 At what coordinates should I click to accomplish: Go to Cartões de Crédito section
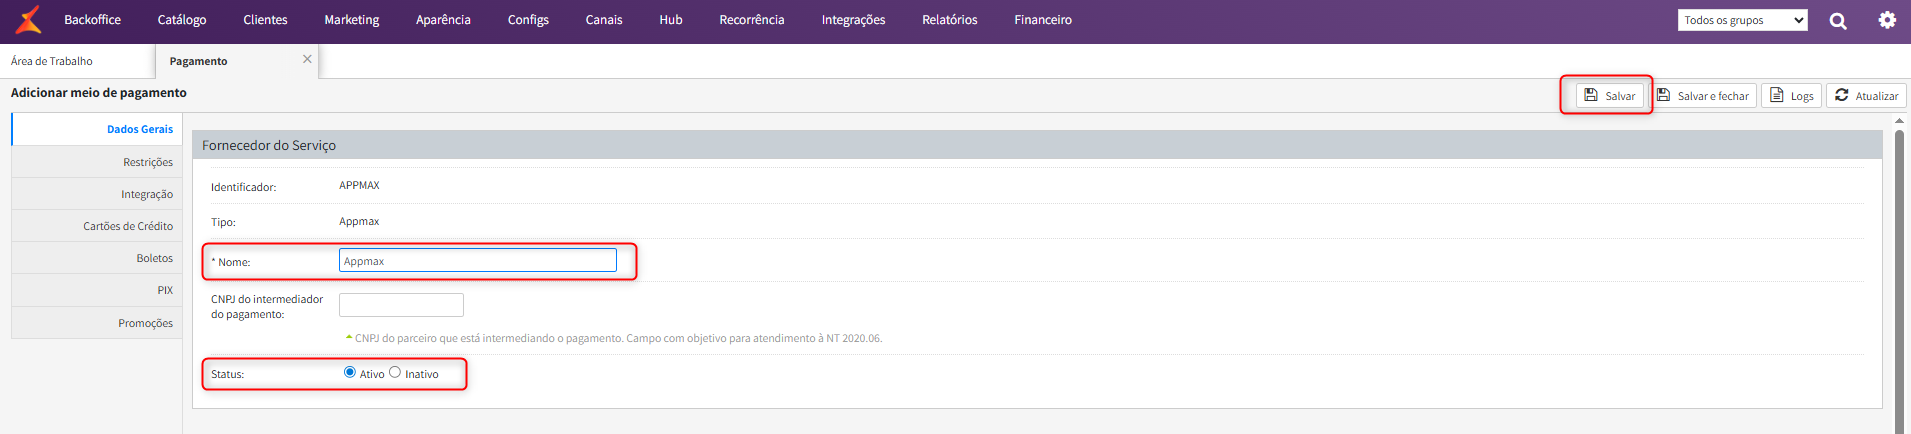point(97,226)
